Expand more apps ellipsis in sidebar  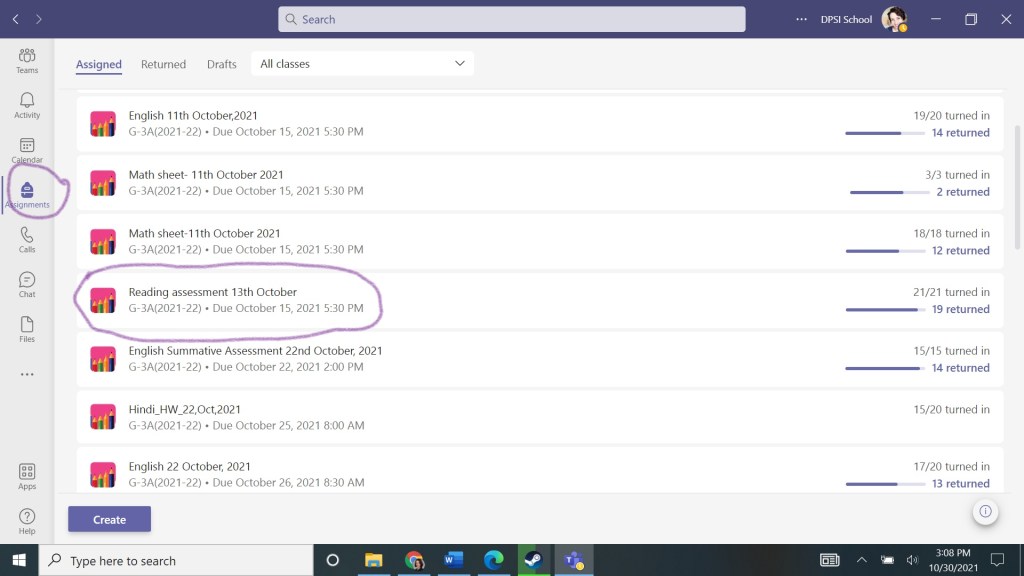27,374
